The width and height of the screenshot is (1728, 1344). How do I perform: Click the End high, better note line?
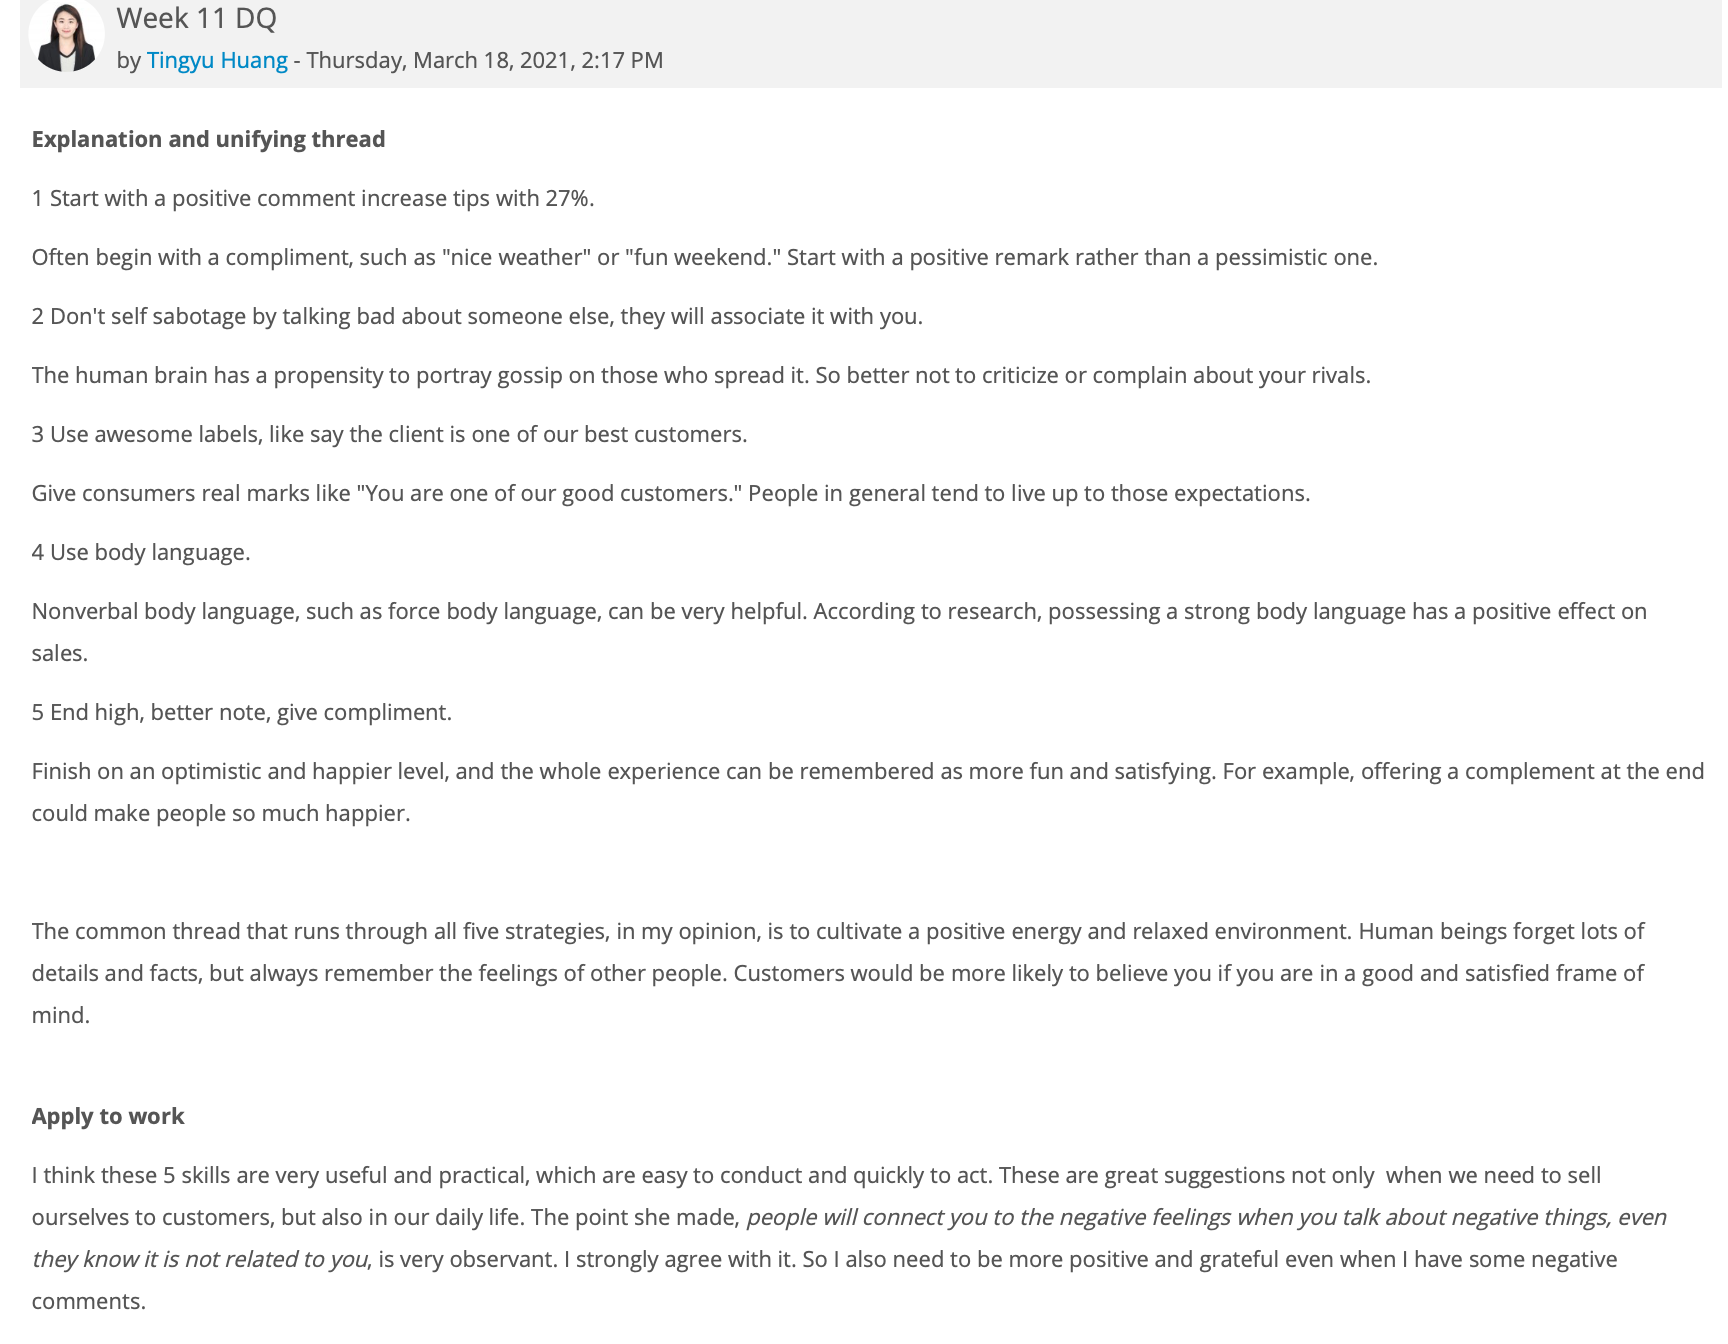[x=242, y=712]
